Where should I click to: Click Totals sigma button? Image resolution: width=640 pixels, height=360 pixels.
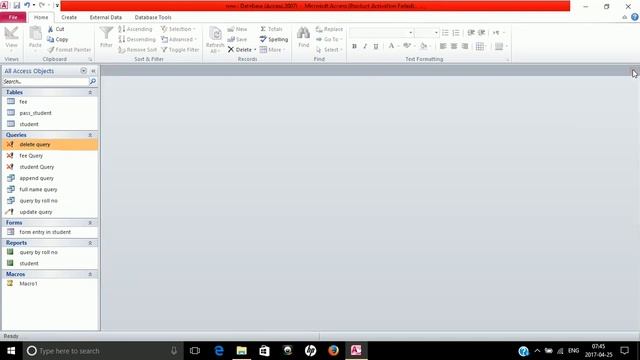(x=271, y=29)
